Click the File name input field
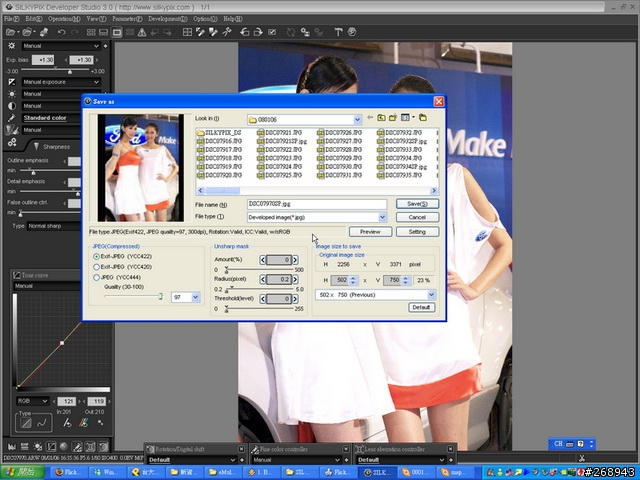The width and height of the screenshot is (640, 480). click(317, 204)
